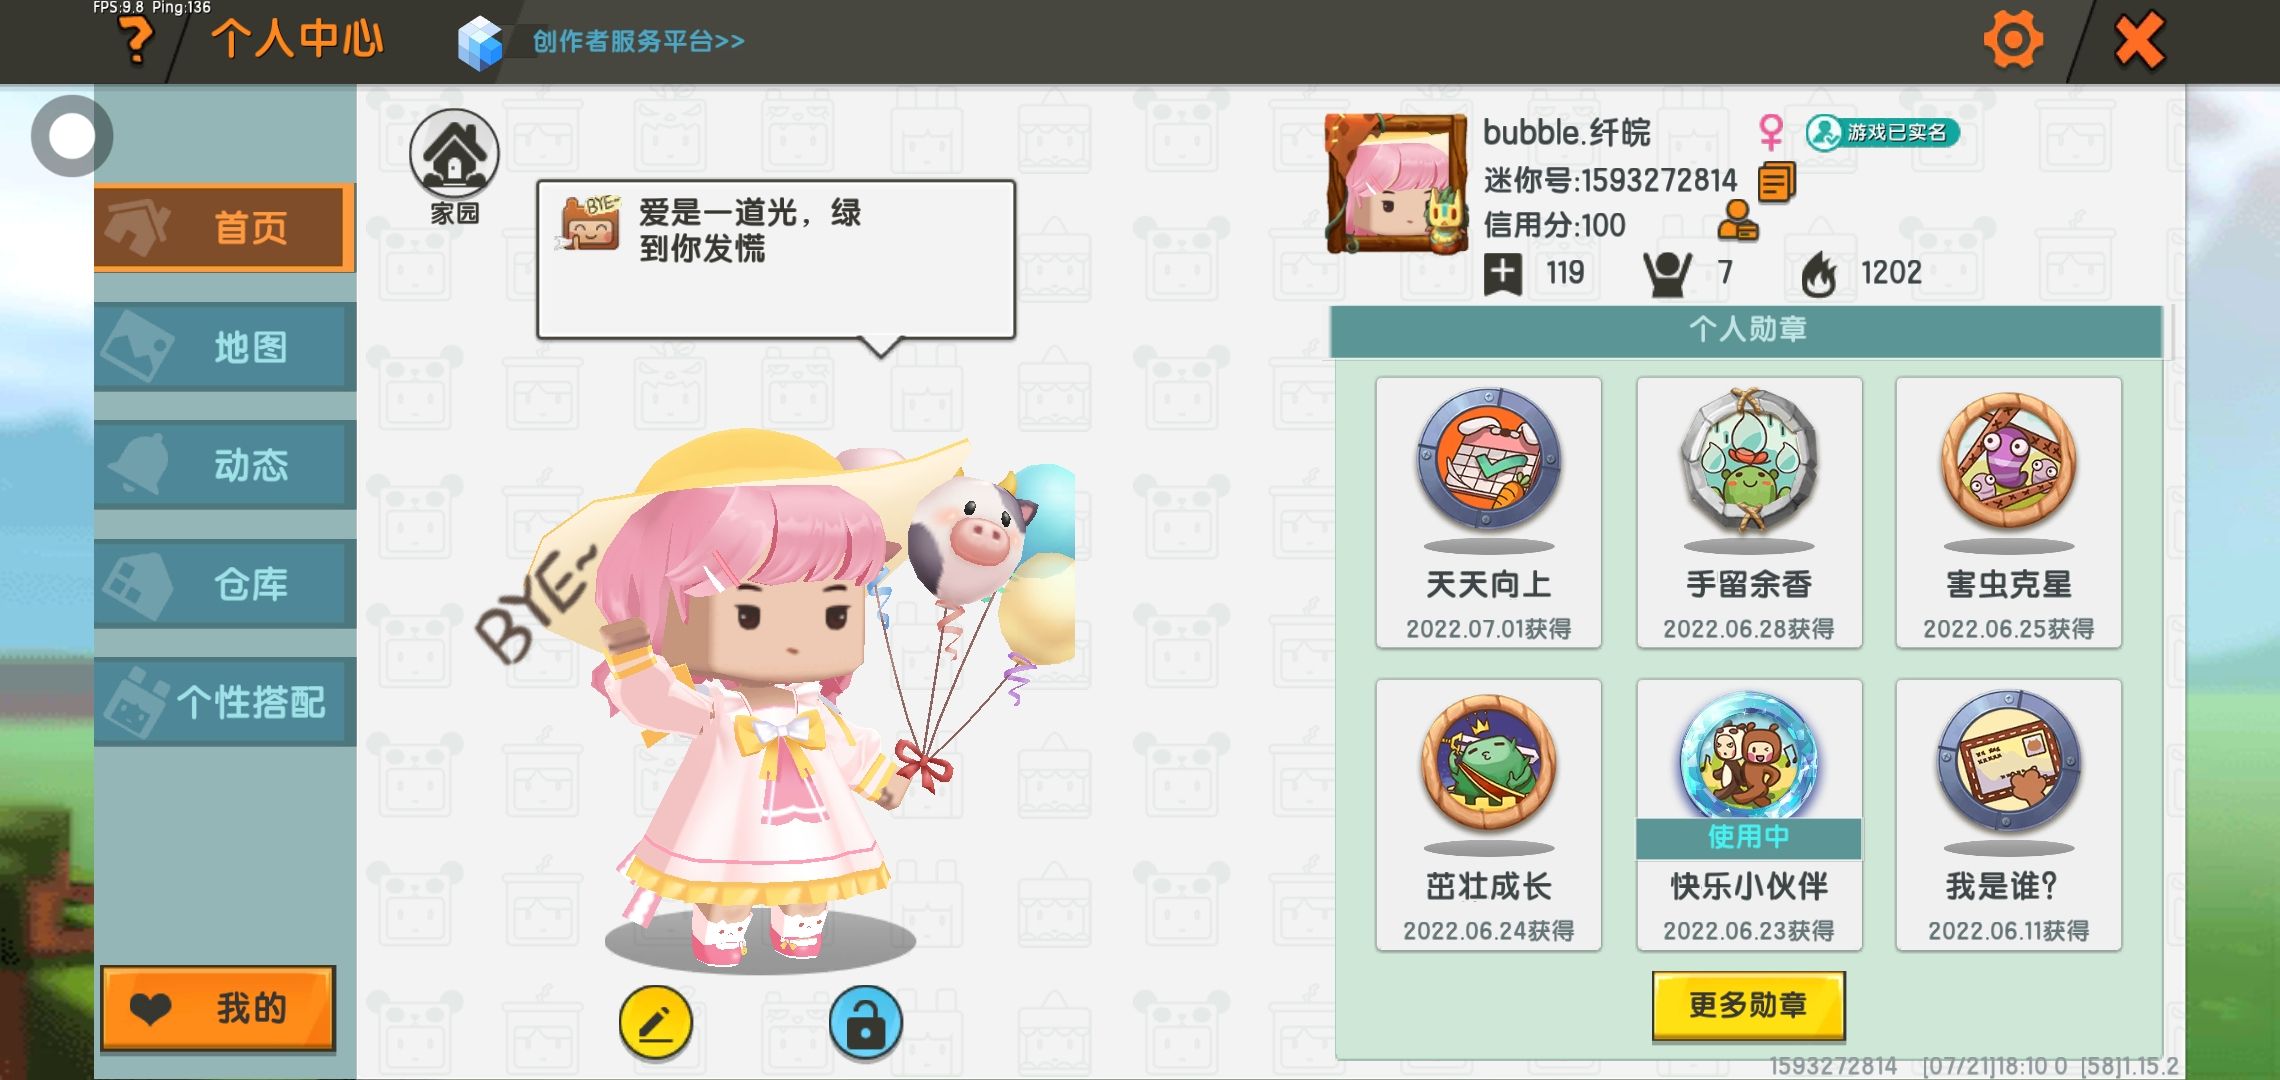This screenshot has height=1080, width=2280.
Task: Click the flame popularity icon
Action: click(x=1819, y=273)
